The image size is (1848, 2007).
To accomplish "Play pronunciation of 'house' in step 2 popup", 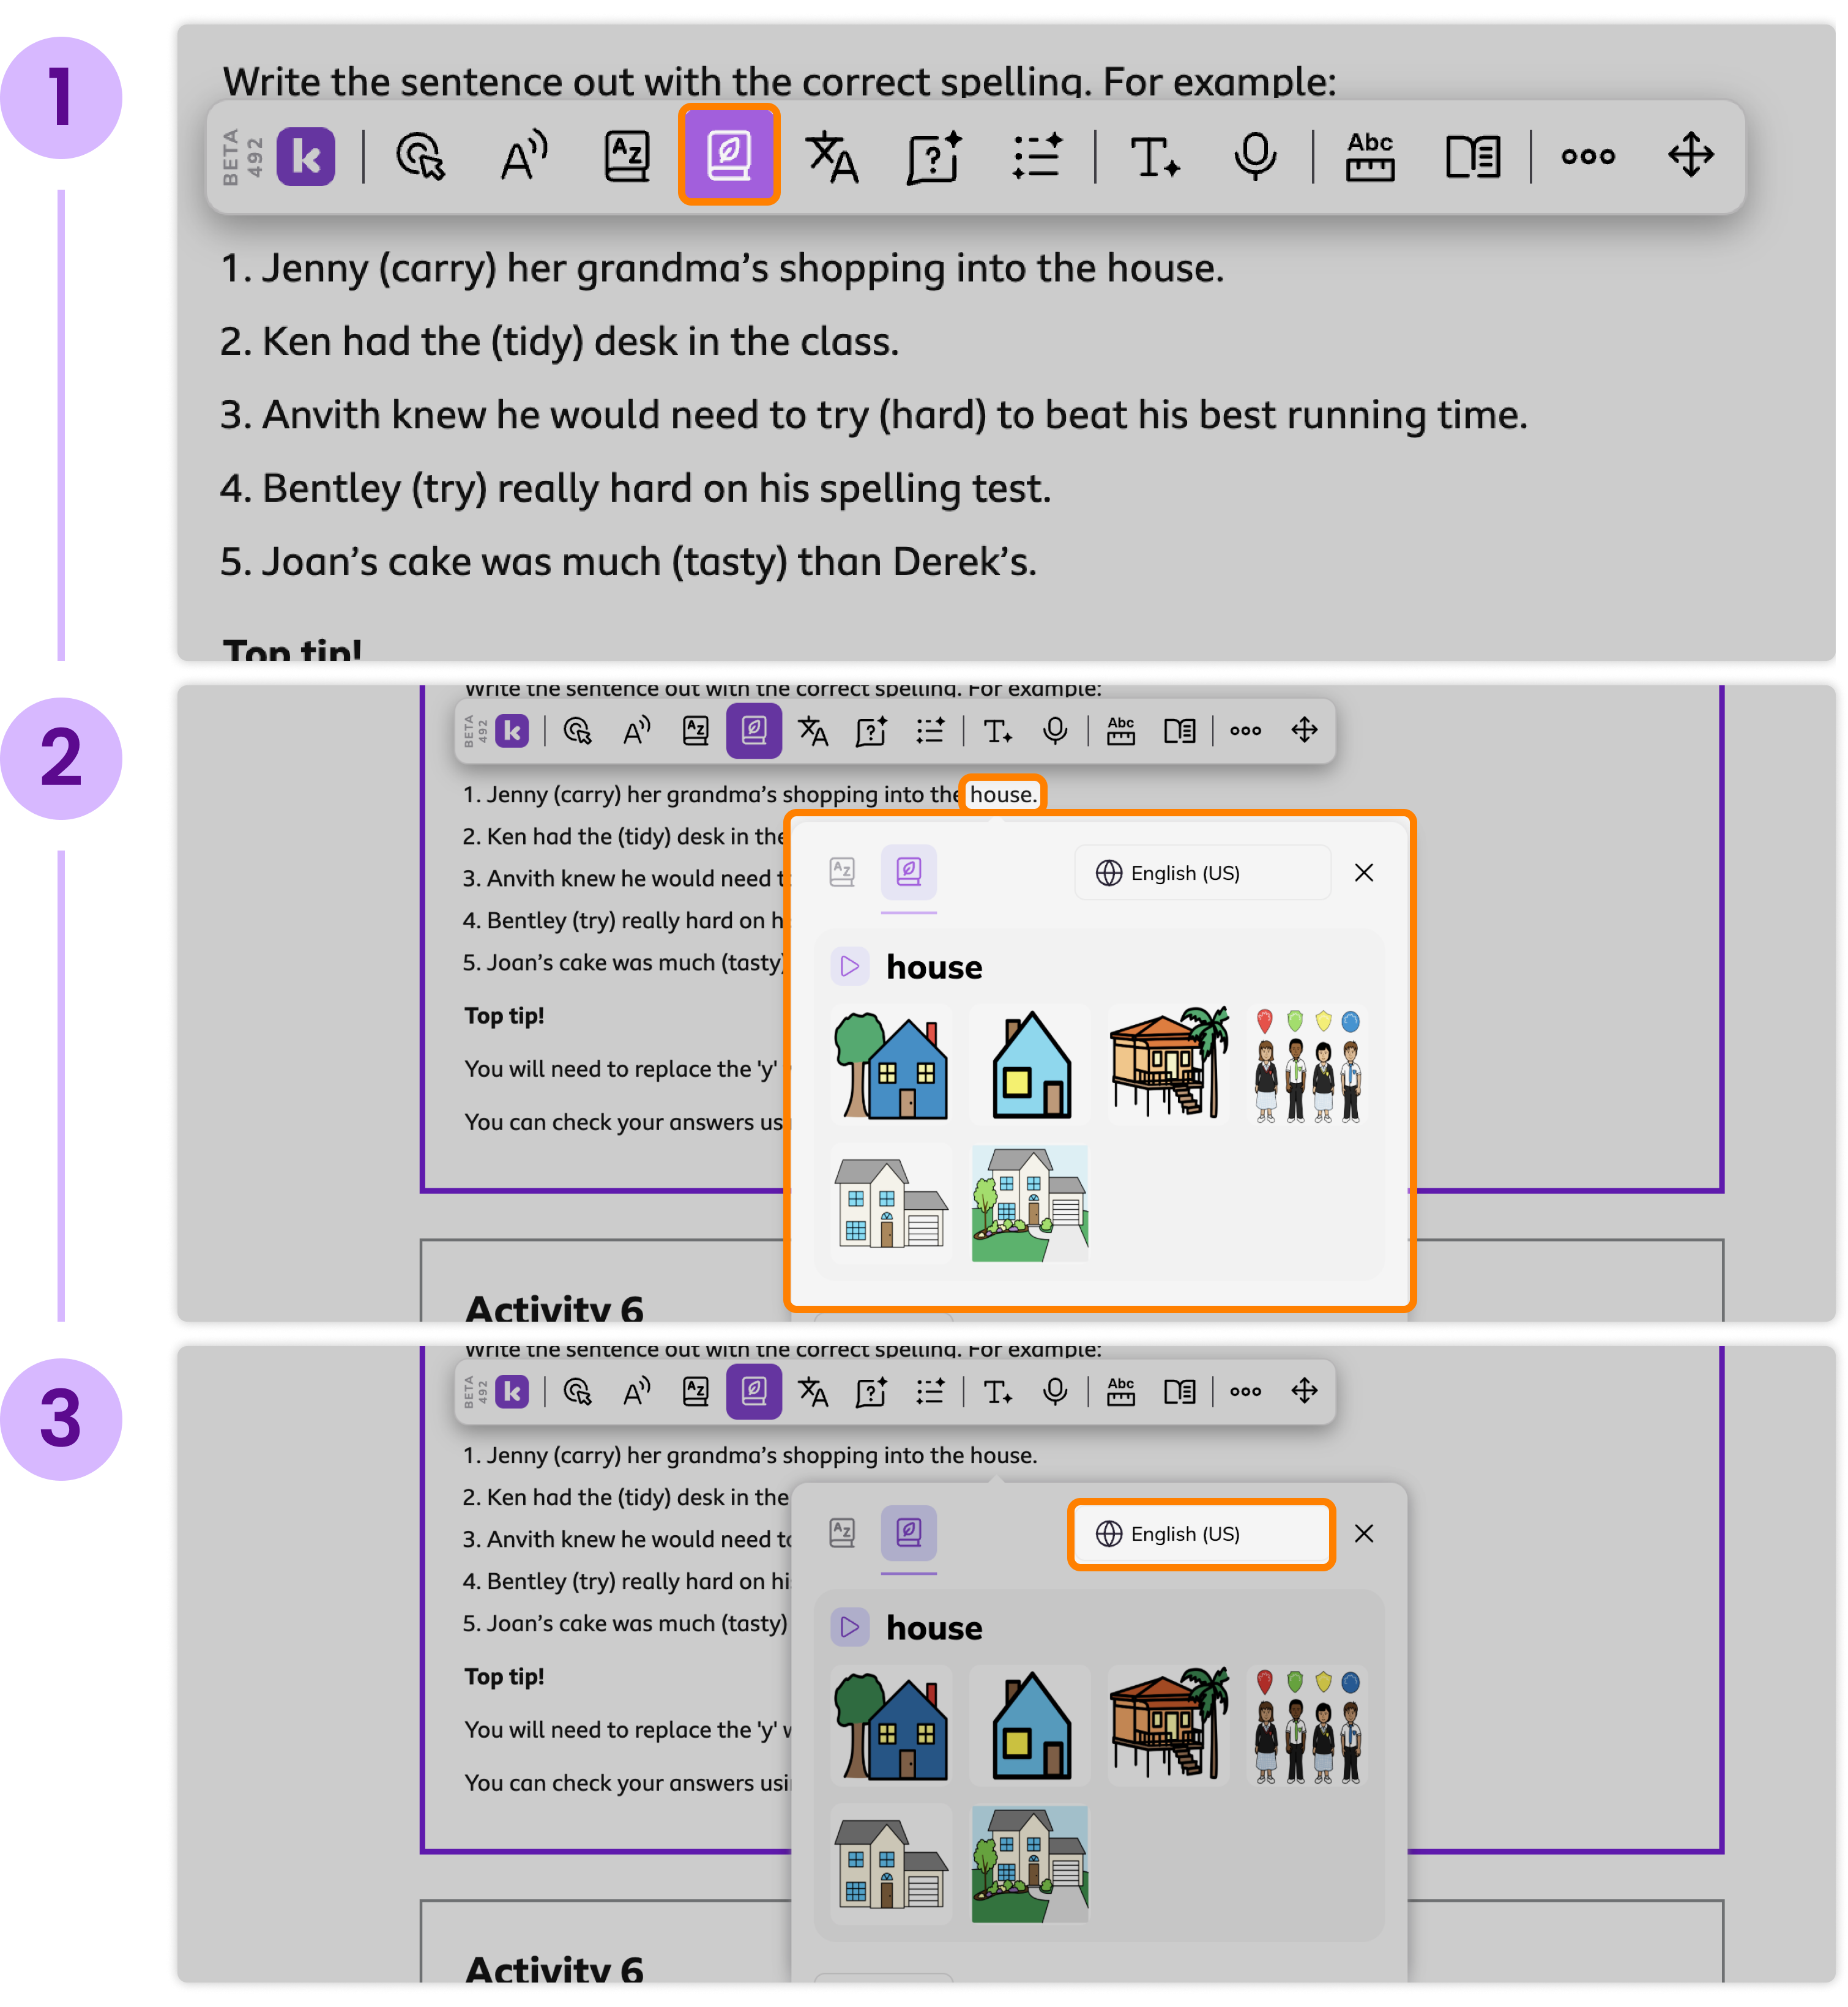I will [x=849, y=966].
